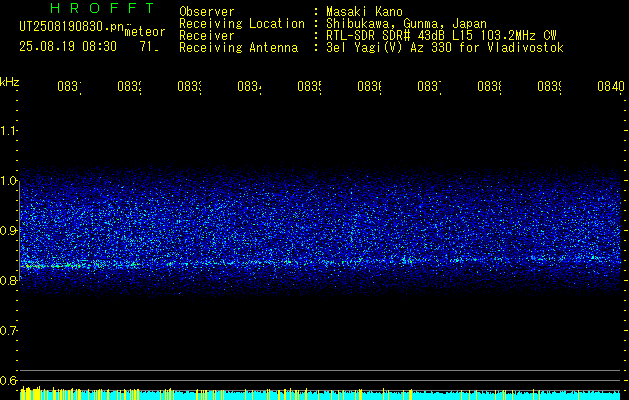Click the upper gray threshold line above 0.6
Image resolution: width=629 pixels, height=400 pixels.
point(322,370)
